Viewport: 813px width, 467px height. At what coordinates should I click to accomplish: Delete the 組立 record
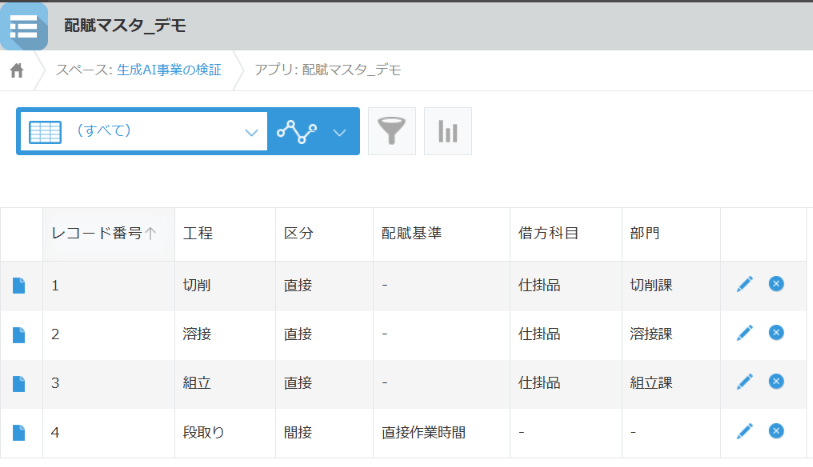coord(776,381)
